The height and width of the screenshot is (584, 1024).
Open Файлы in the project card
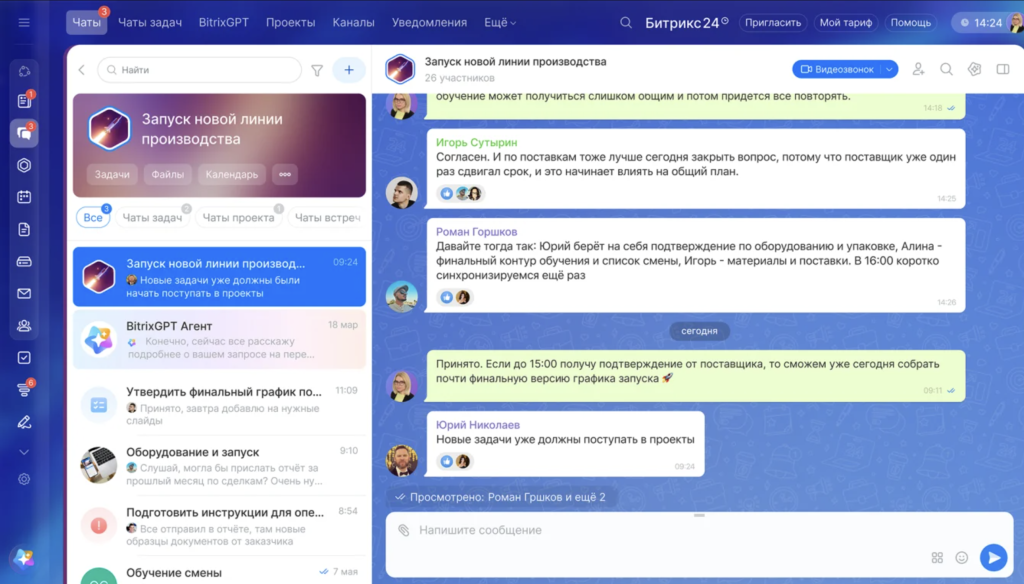pyautogui.click(x=167, y=174)
